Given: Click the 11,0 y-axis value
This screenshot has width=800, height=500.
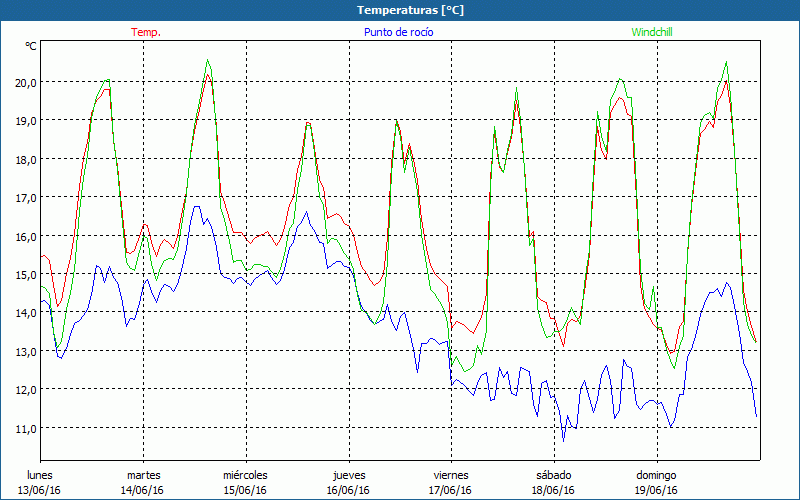Looking at the screenshot, I should pyautogui.click(x=24, y=428).
